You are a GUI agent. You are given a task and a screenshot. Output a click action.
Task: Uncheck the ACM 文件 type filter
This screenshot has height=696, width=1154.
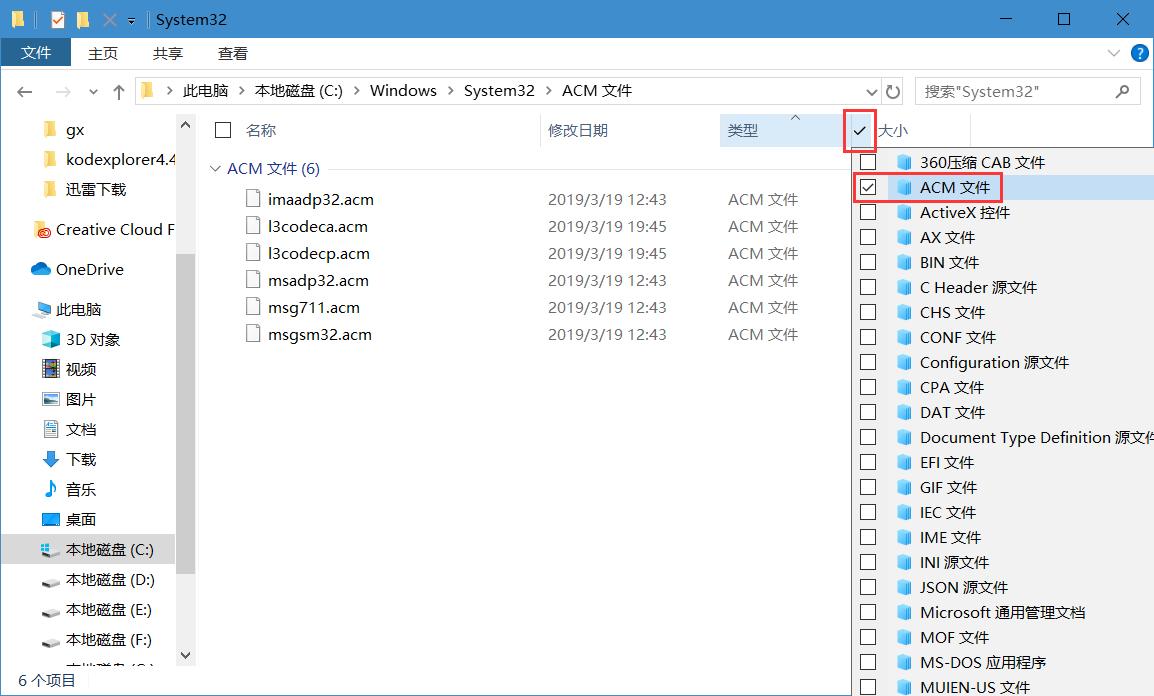867,187
